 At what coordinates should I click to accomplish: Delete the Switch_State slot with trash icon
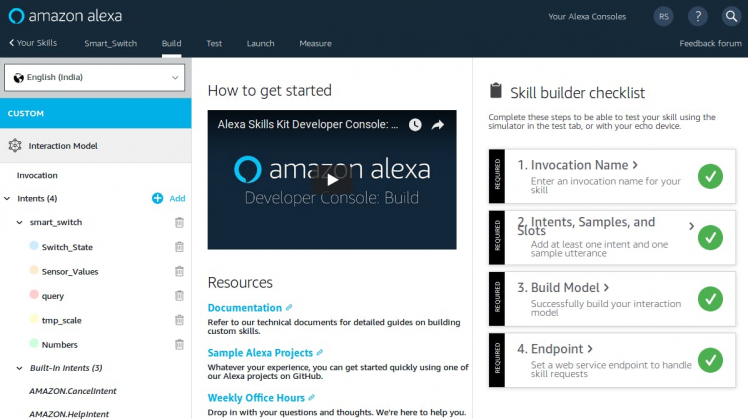click(x=179, y=247)
